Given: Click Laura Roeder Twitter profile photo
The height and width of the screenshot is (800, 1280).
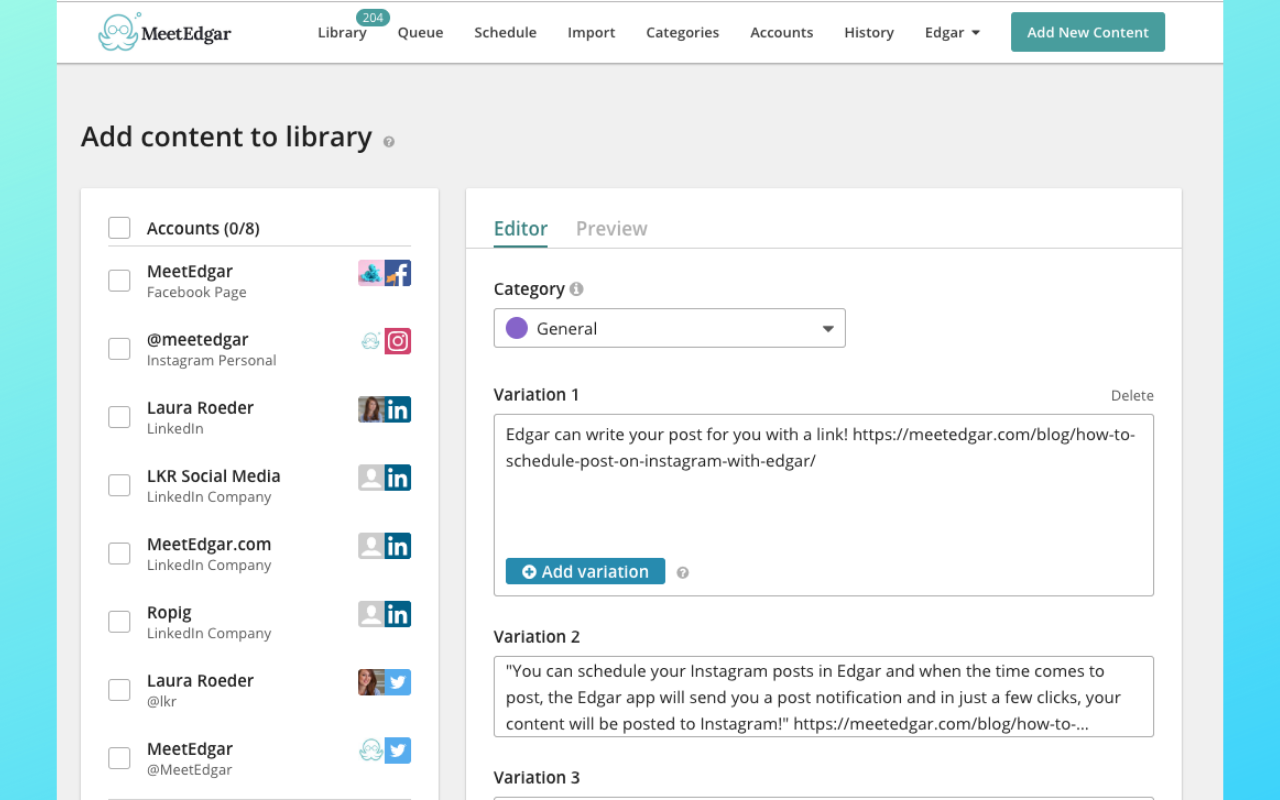Looking at the screenshot, I should [371, 682].
